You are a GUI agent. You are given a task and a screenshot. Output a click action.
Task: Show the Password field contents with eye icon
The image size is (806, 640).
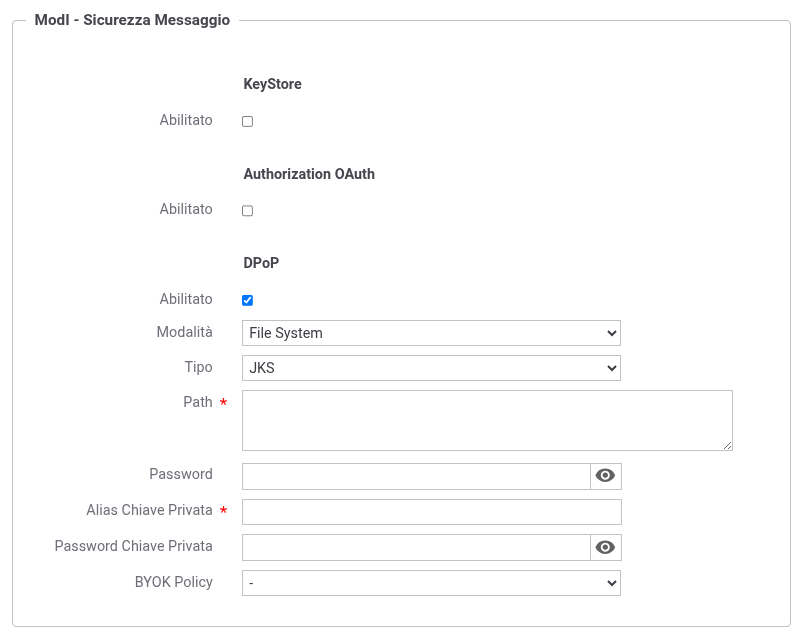tap(605, 476)
